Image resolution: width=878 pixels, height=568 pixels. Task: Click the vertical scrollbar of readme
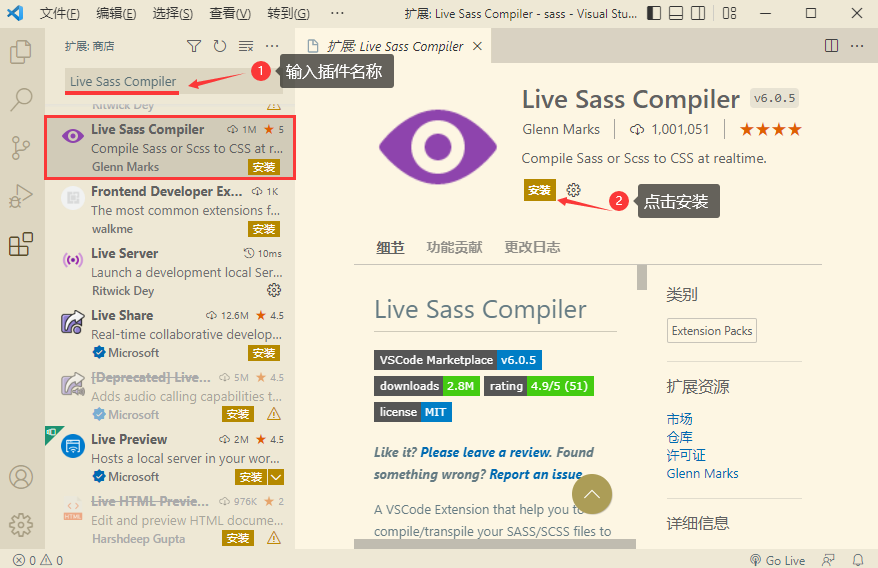pyautogui.click(x=642, y=277)
